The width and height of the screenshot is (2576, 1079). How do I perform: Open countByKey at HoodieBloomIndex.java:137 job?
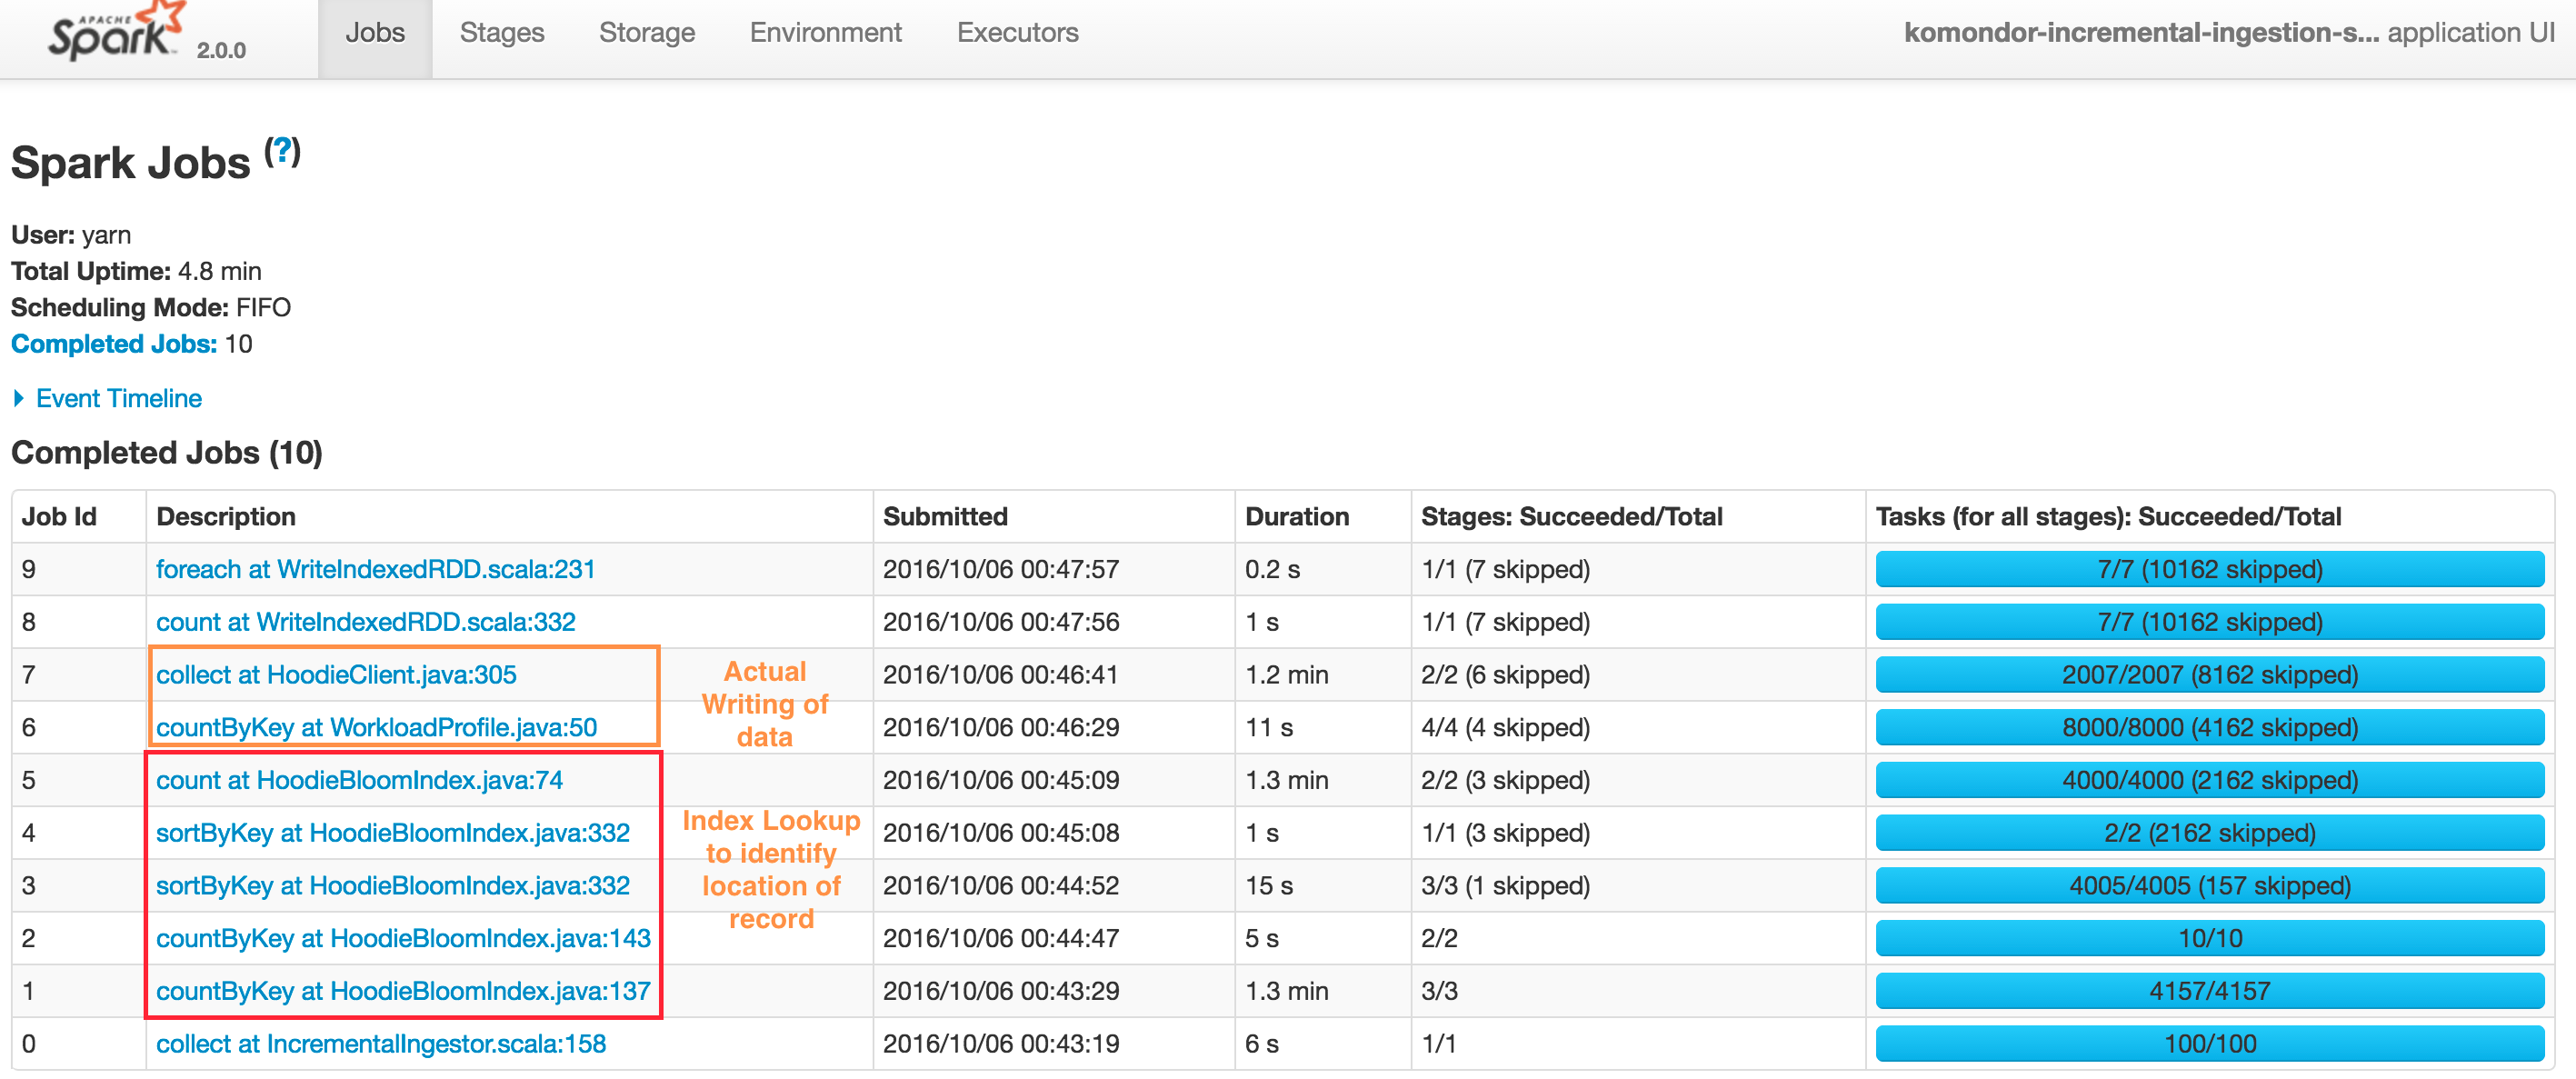point(403,992)
